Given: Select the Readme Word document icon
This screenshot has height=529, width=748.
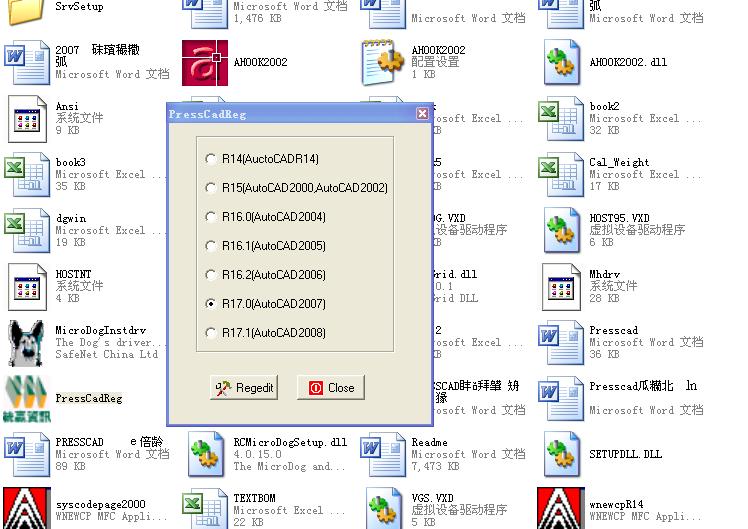Looking at the screenshot, I should (382, 455).
